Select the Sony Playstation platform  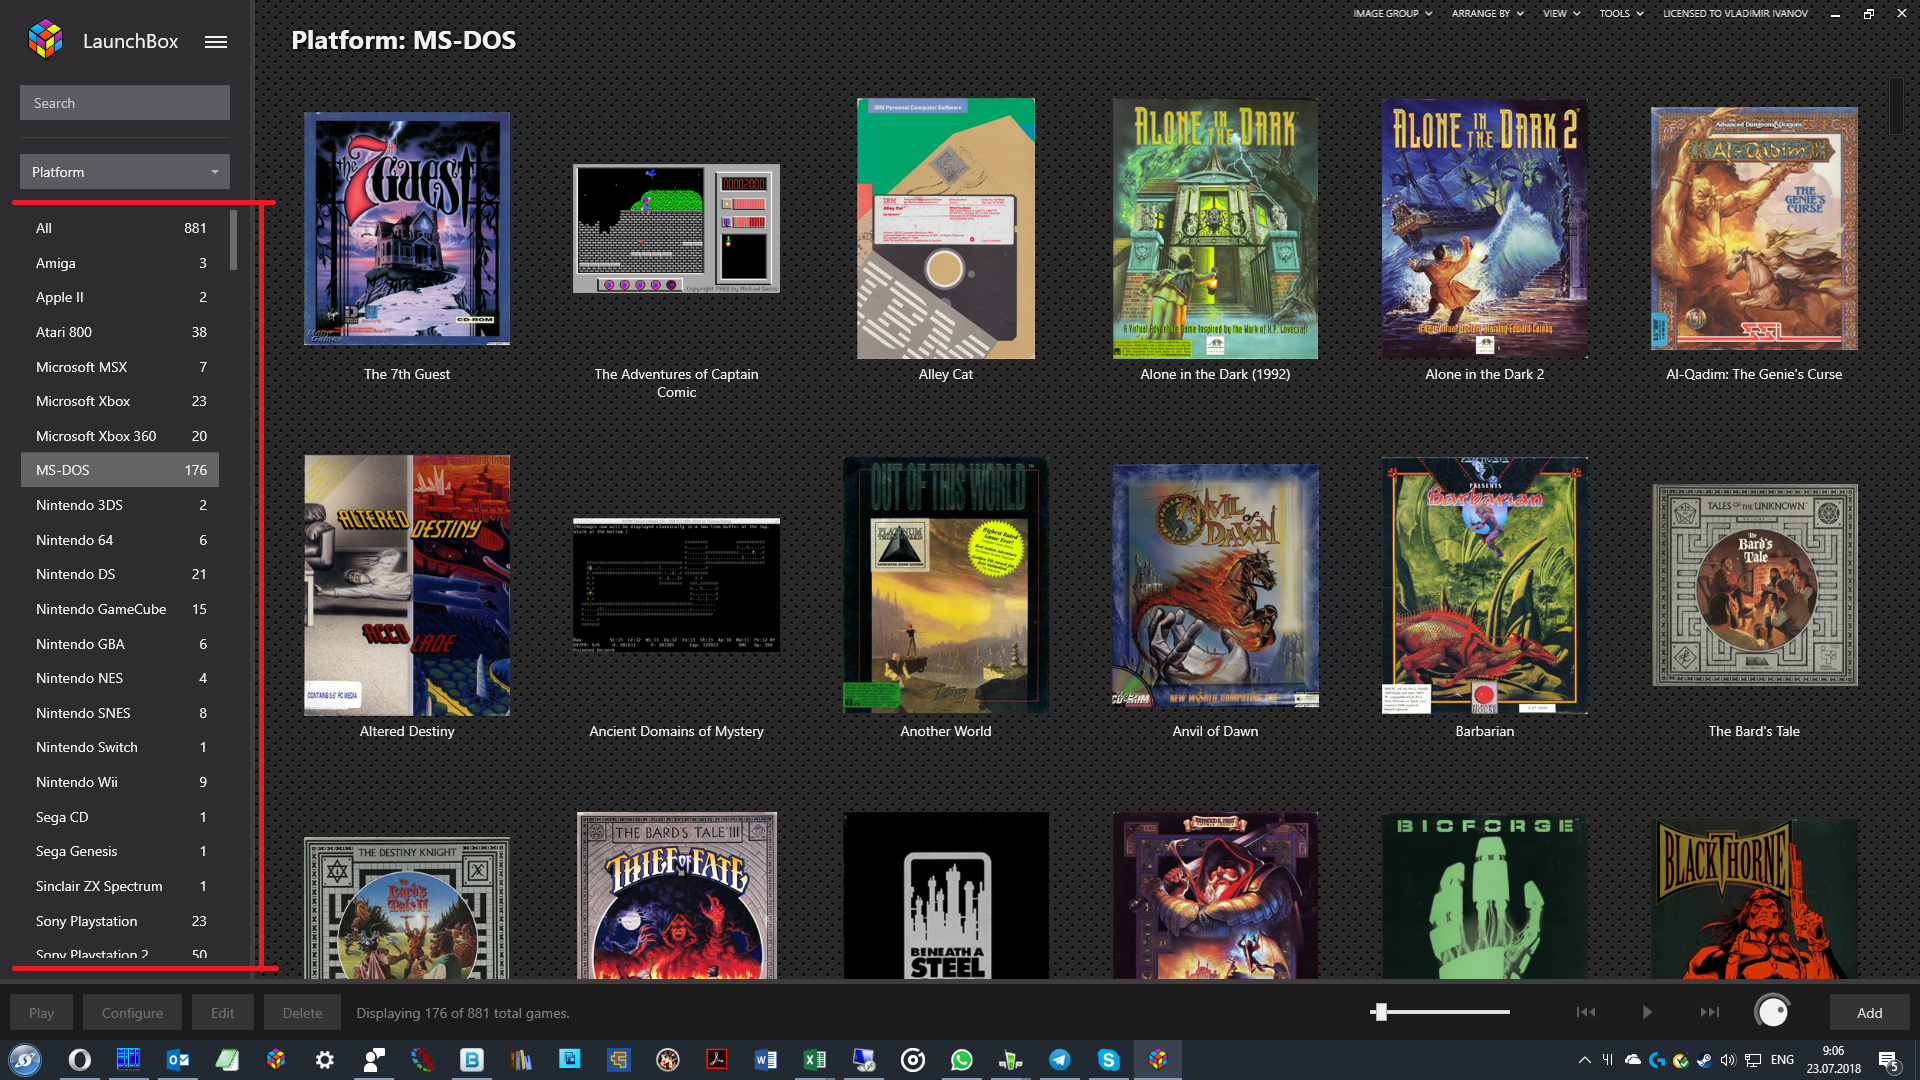pos(120,921)
